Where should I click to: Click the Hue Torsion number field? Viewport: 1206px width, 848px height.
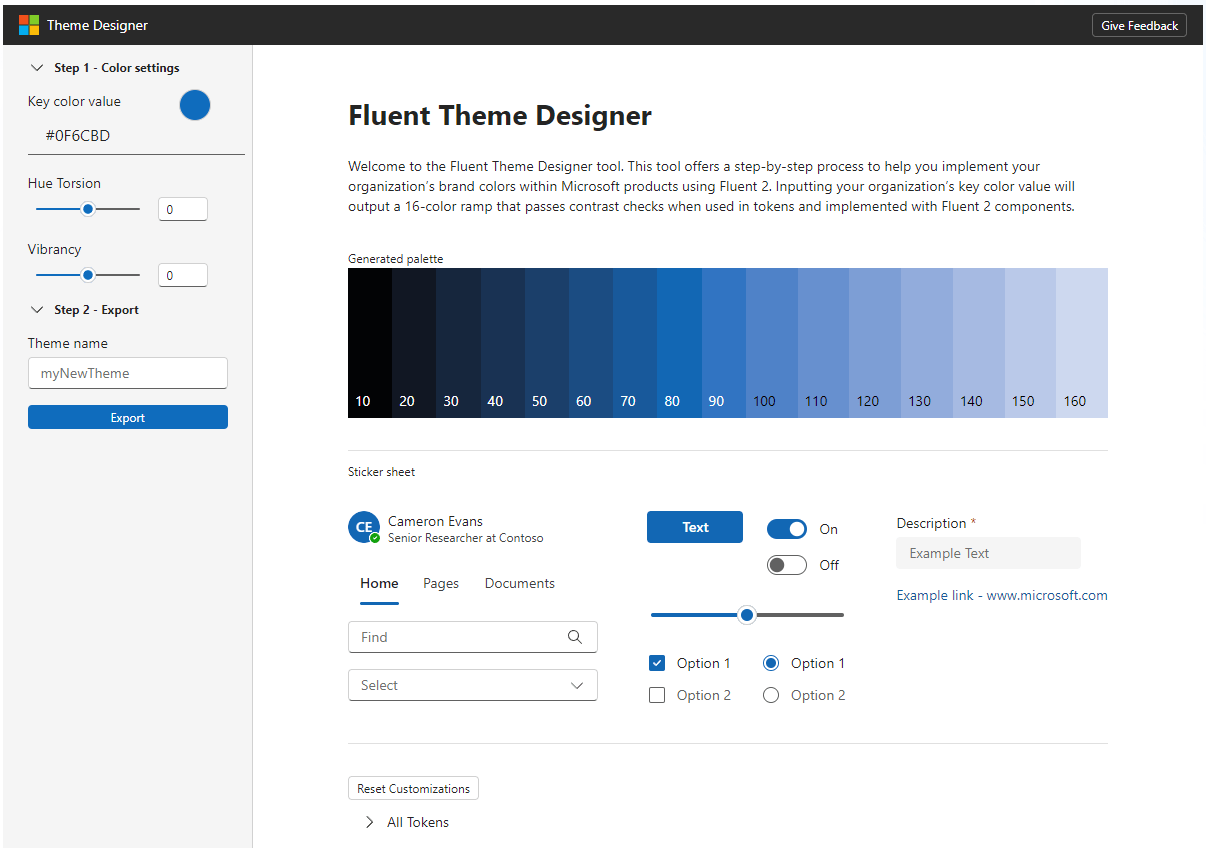tap(183, 209)
